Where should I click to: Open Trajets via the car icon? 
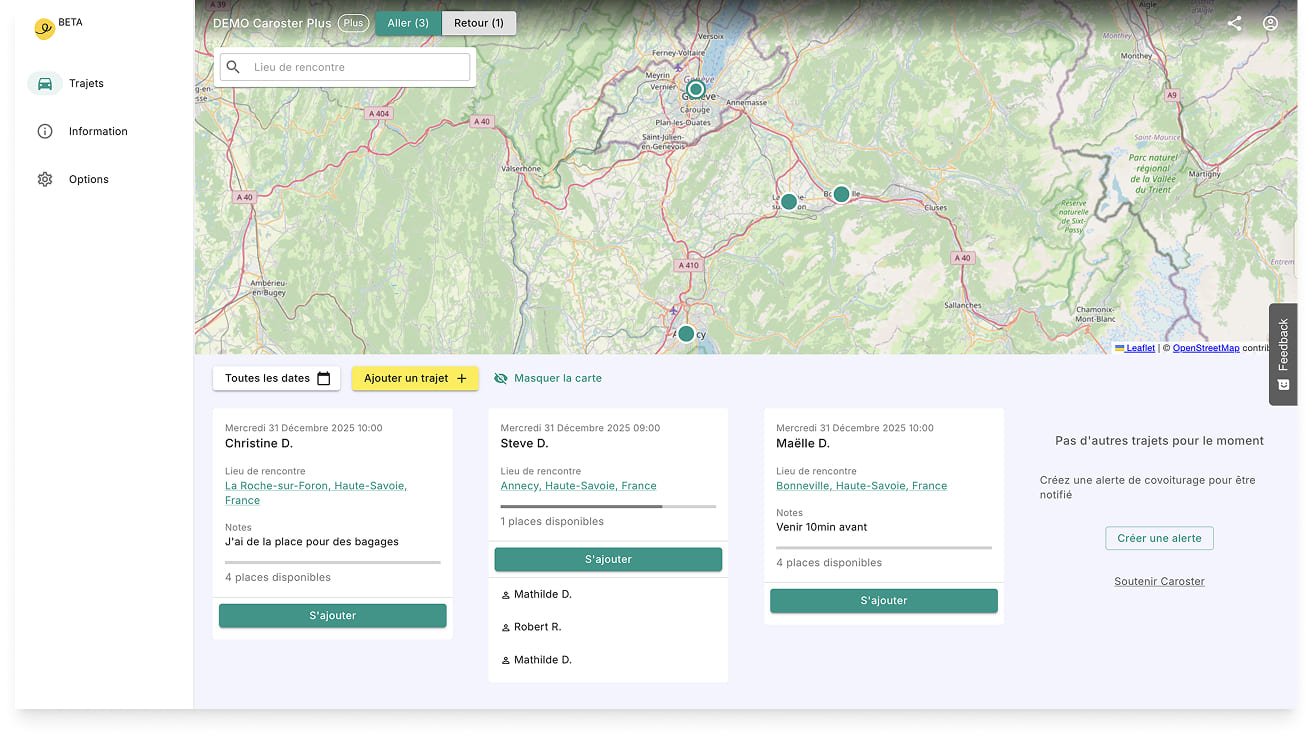[45, 84]
